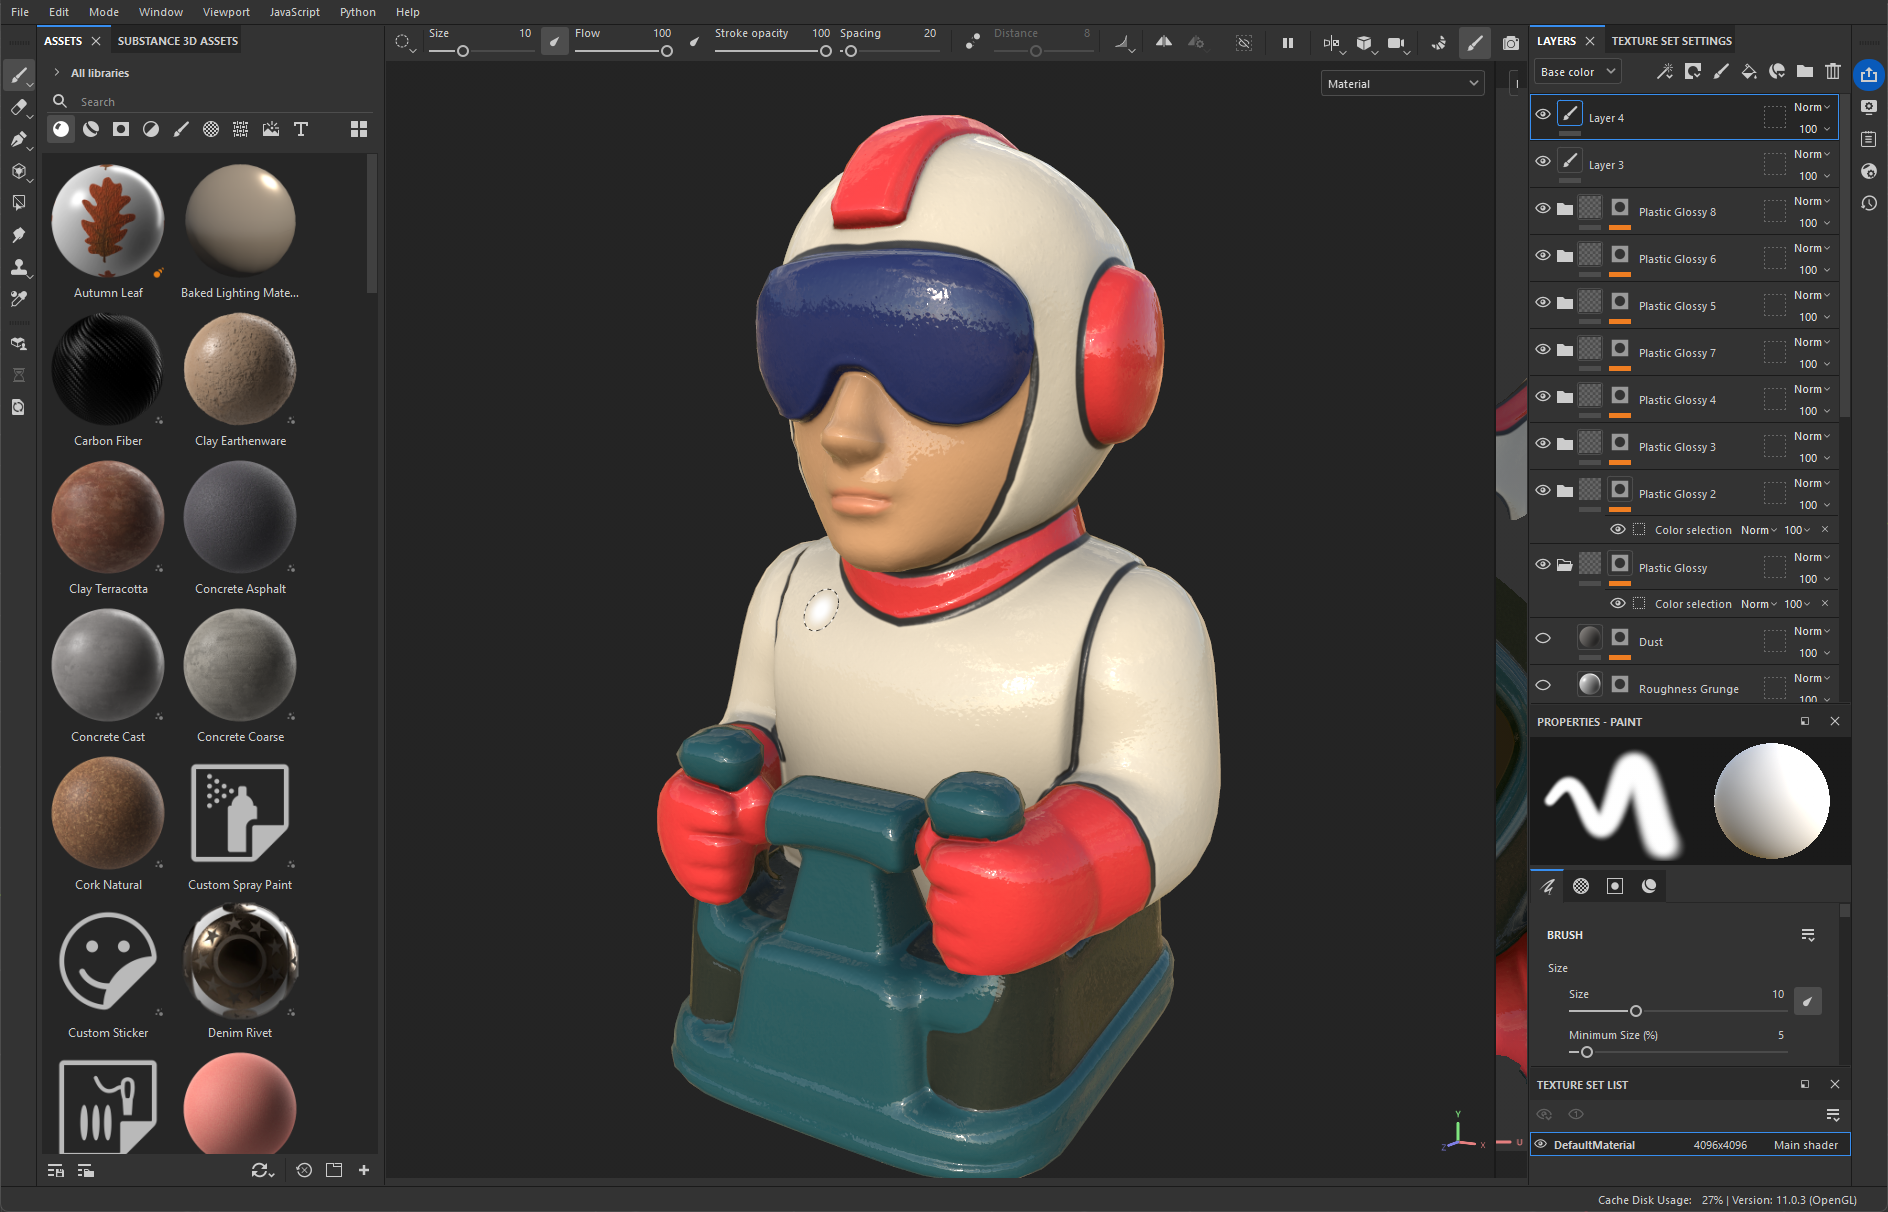Show the Dust layer
The width and height of the screenshot is (1888, 1212).
[x=1543, y=639]
